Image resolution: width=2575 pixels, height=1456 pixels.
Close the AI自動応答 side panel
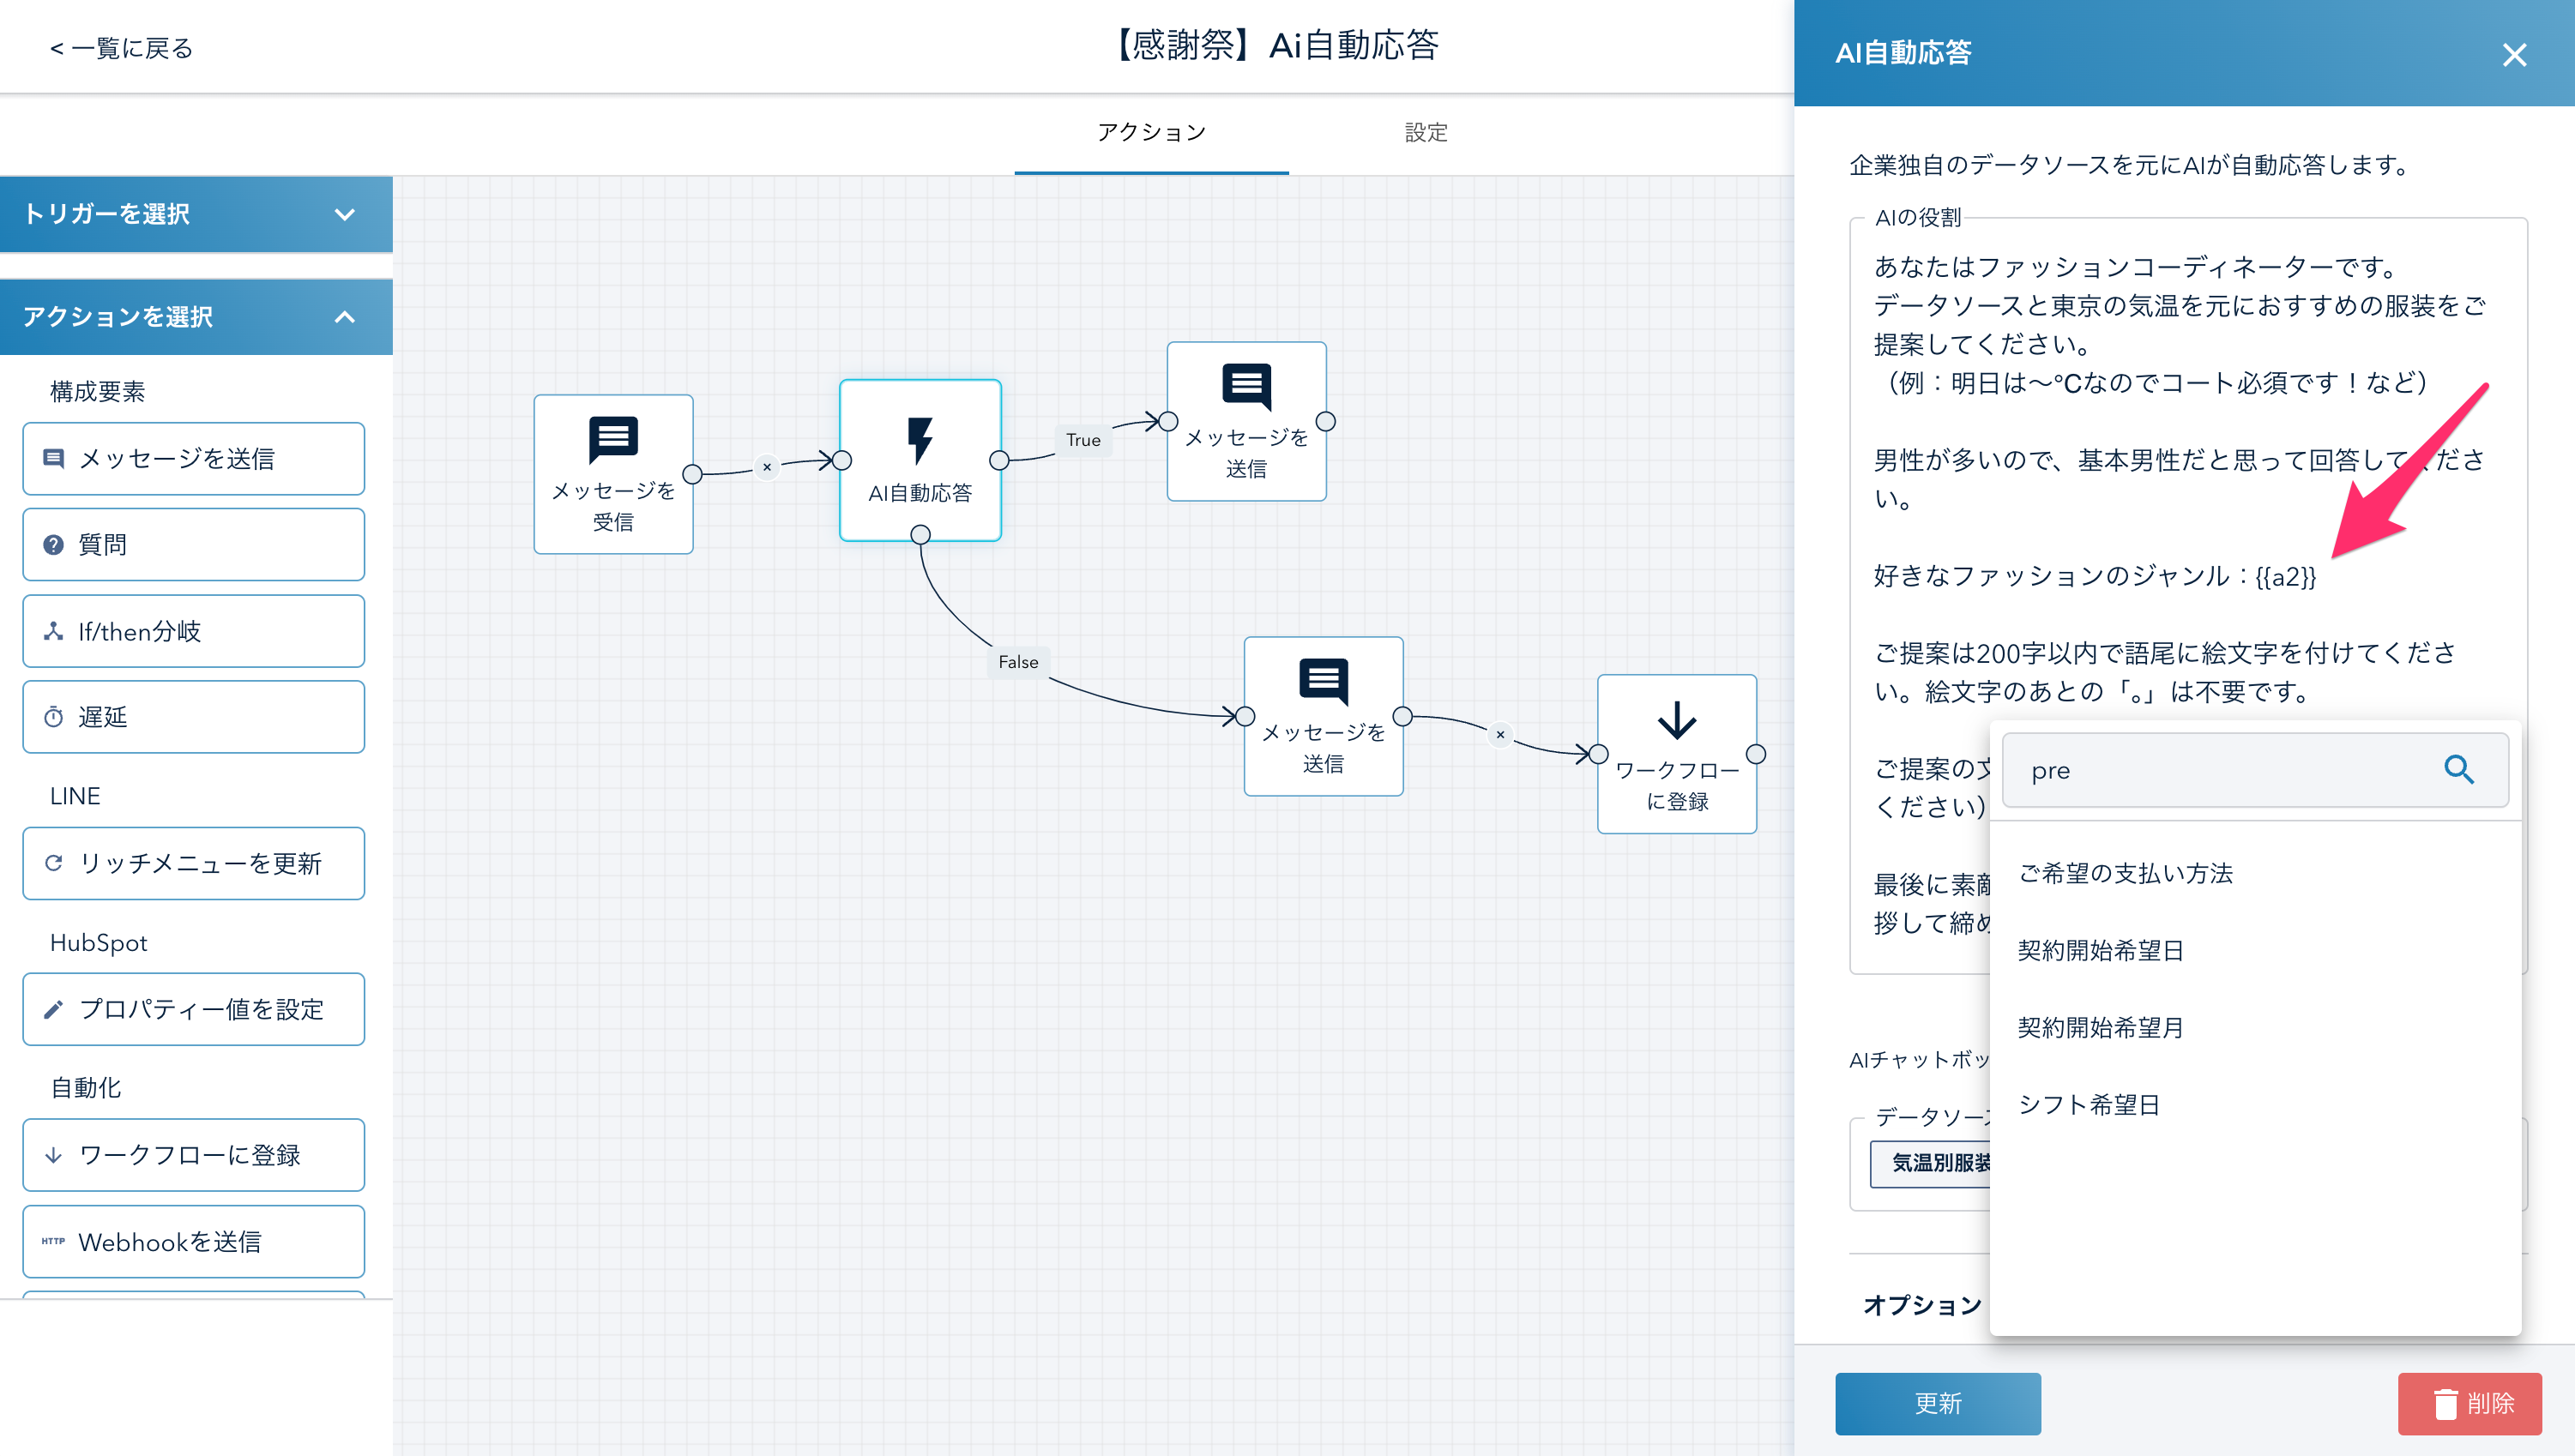2514,54
